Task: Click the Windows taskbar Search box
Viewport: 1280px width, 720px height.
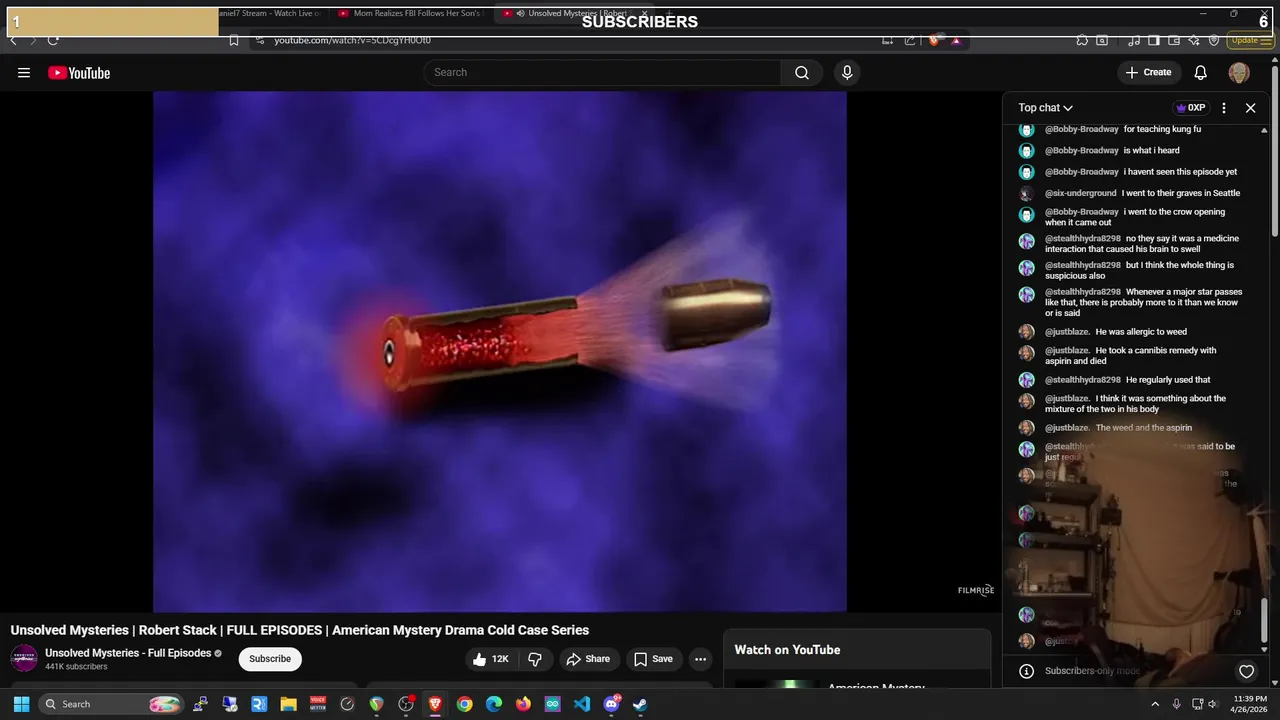Action: pyautogui.click(x=112, y=704)
